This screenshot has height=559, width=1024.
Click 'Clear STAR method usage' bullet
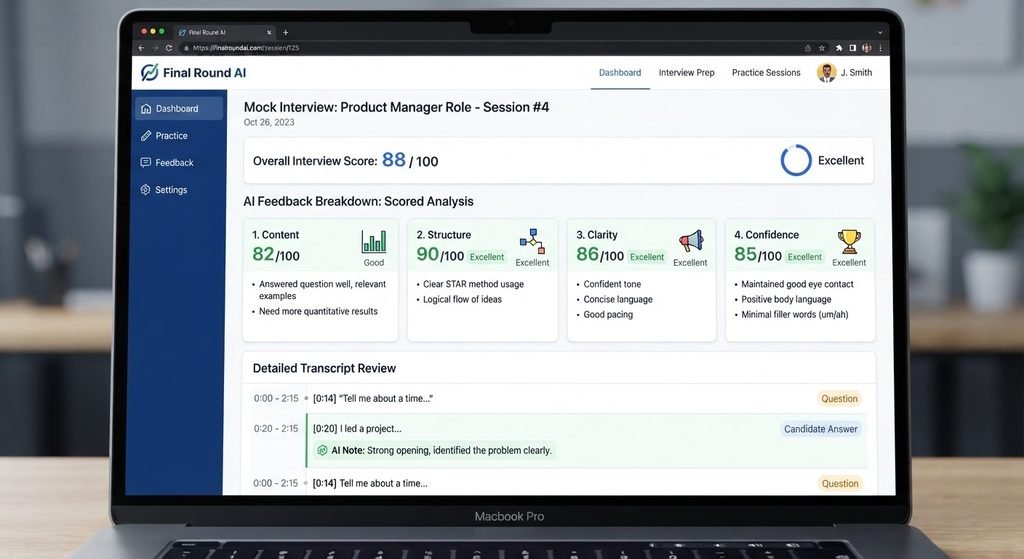(473, 284)
